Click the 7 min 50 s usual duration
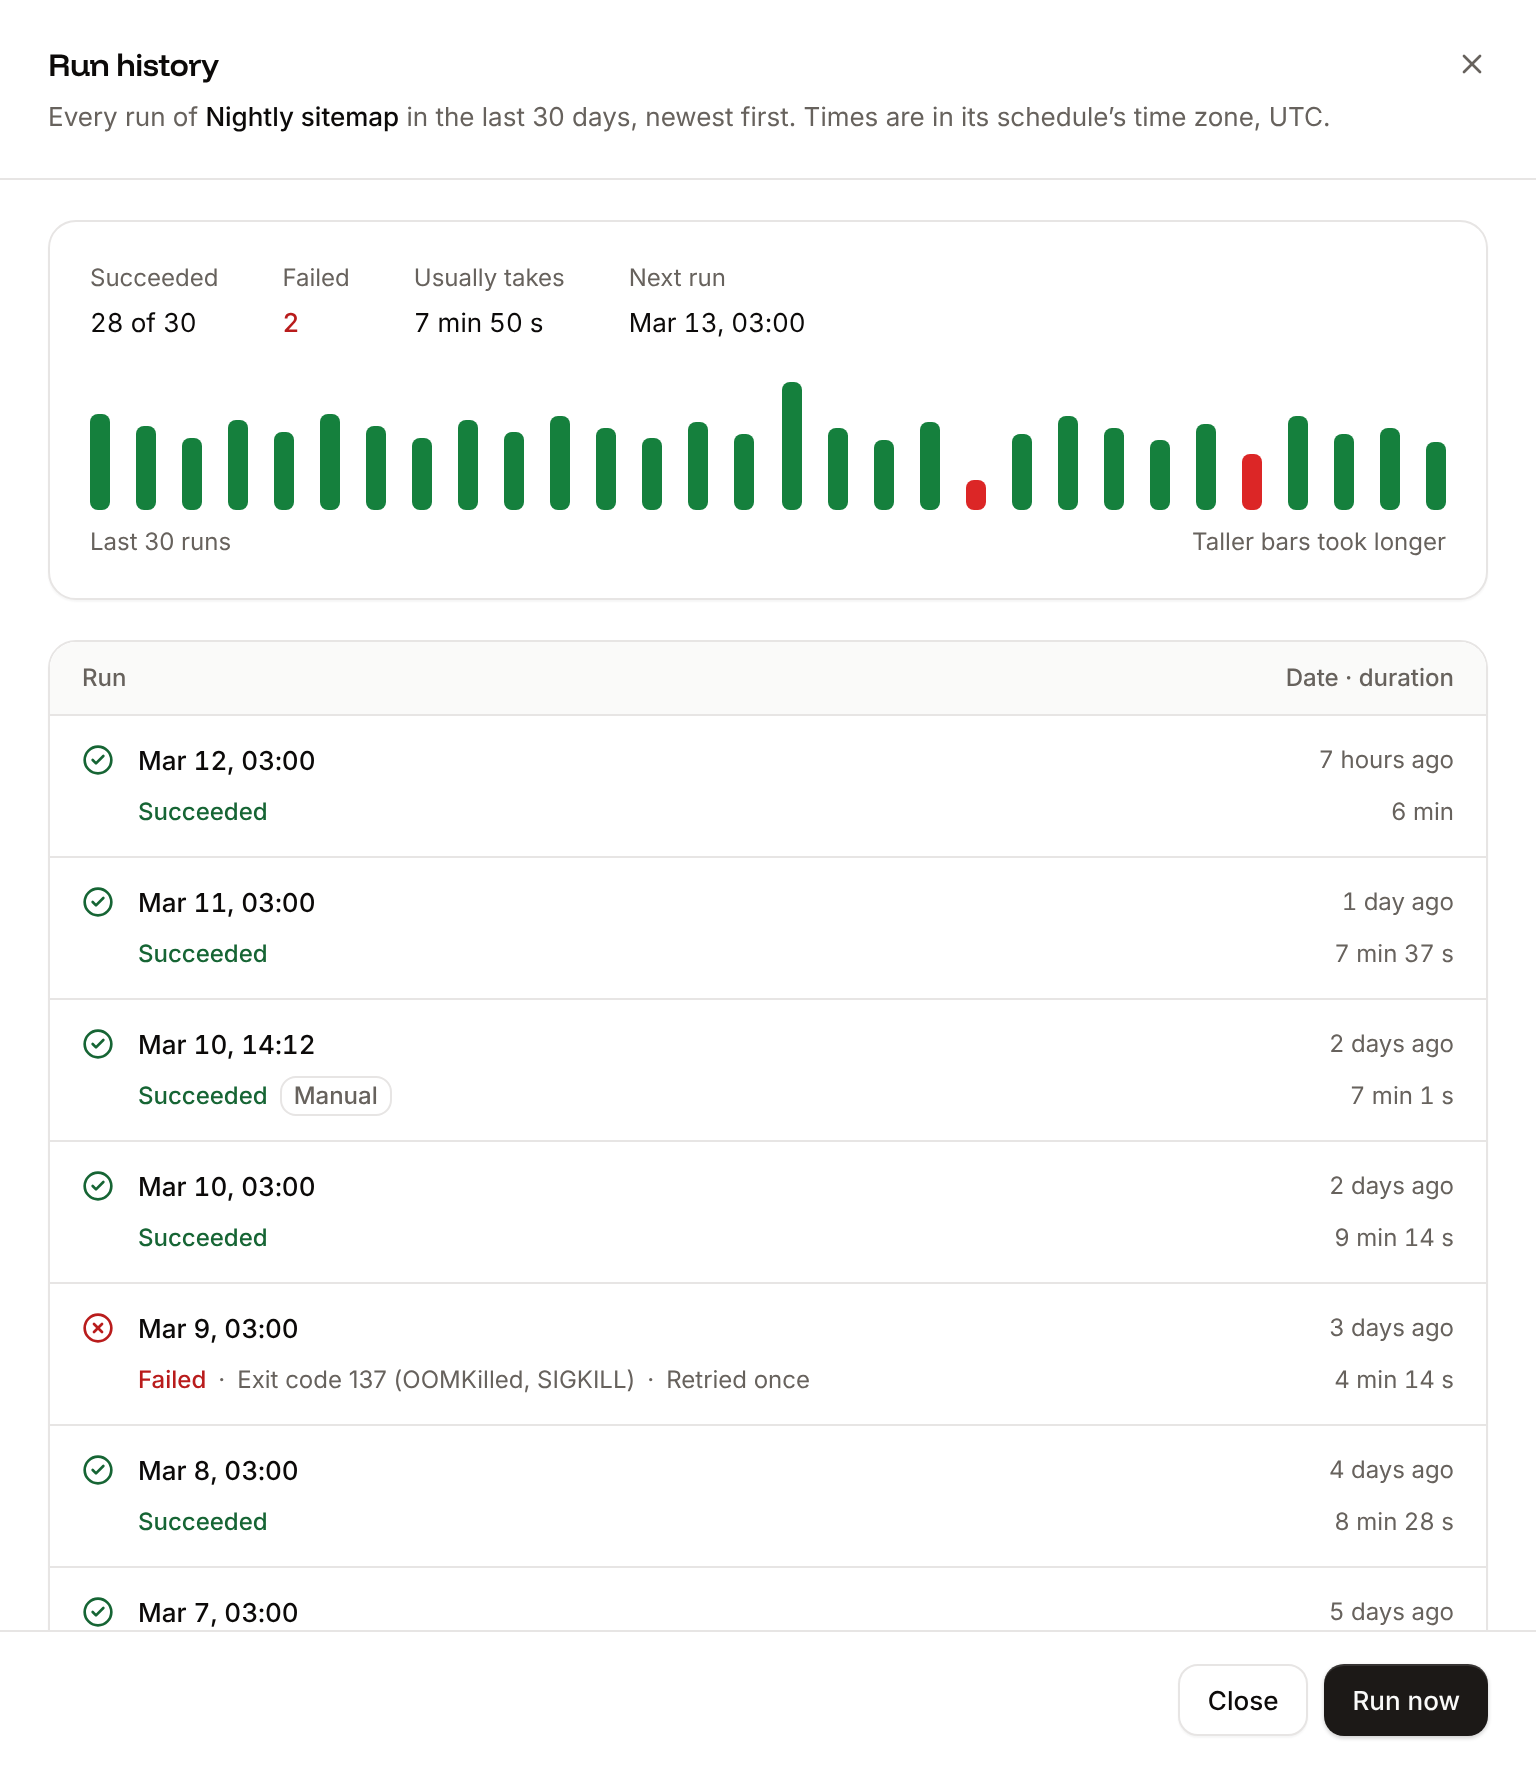This screenshot has height=1768, width=1536. point(479,323)
